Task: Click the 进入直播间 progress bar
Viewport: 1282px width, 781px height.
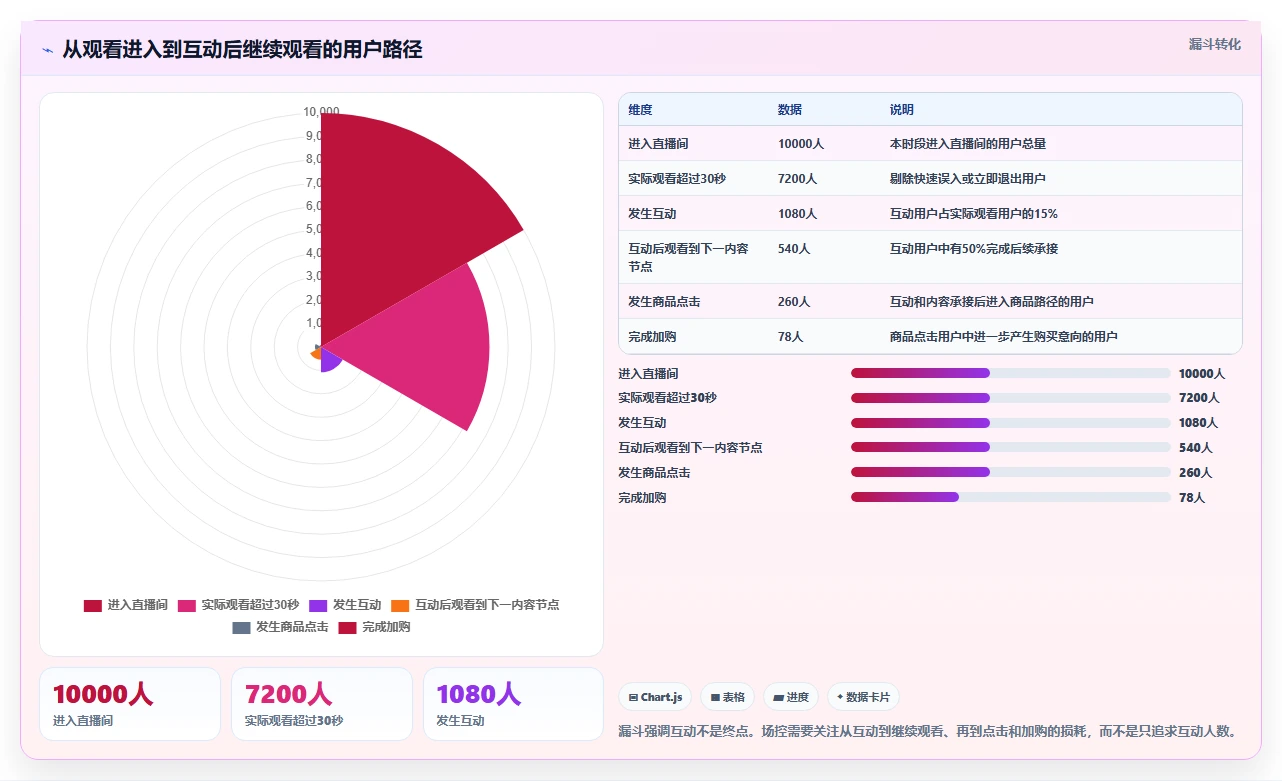Action: click(1010, 373)
